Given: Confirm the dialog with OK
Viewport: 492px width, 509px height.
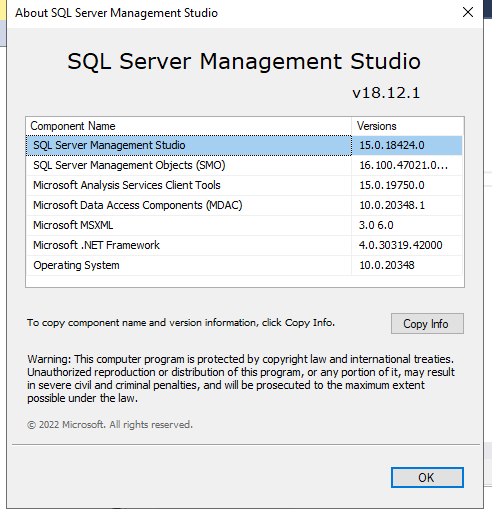Looking at the screenshot, I should pos(427,477).
